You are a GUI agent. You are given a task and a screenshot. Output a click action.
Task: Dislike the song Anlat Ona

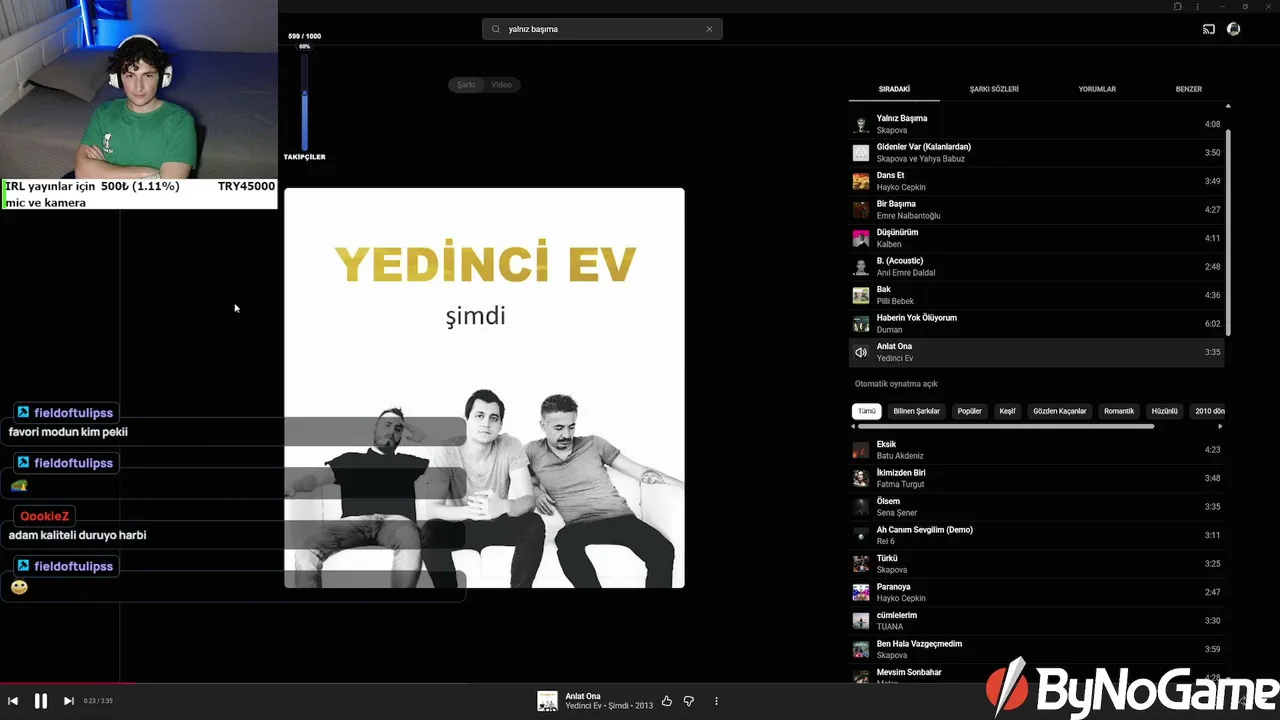689,701
